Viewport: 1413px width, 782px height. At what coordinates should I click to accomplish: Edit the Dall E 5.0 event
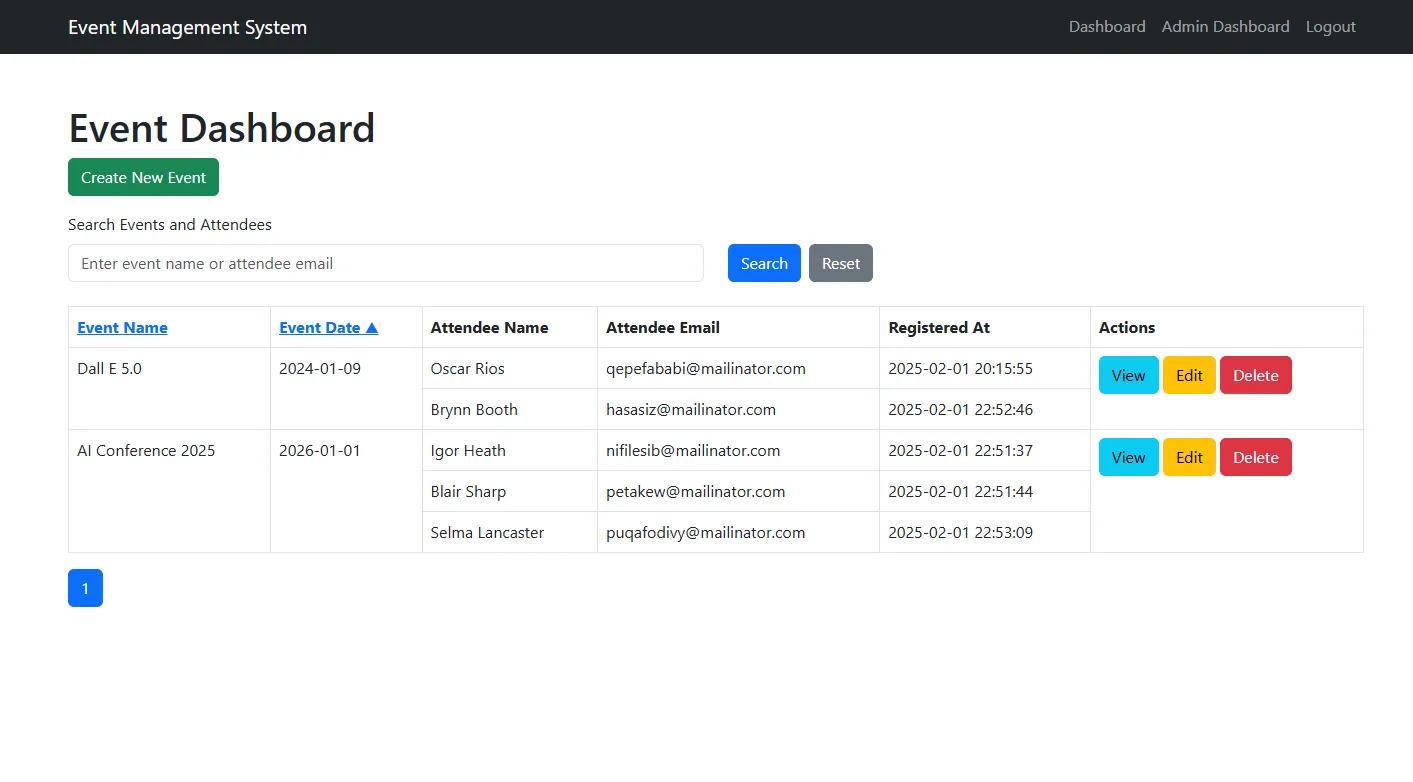coord(1189,375)
